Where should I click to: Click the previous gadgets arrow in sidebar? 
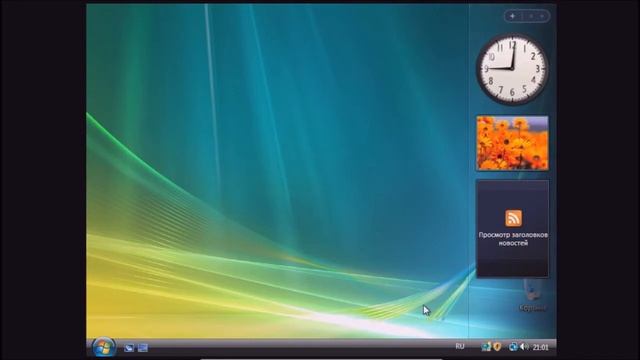pos(531,16)
